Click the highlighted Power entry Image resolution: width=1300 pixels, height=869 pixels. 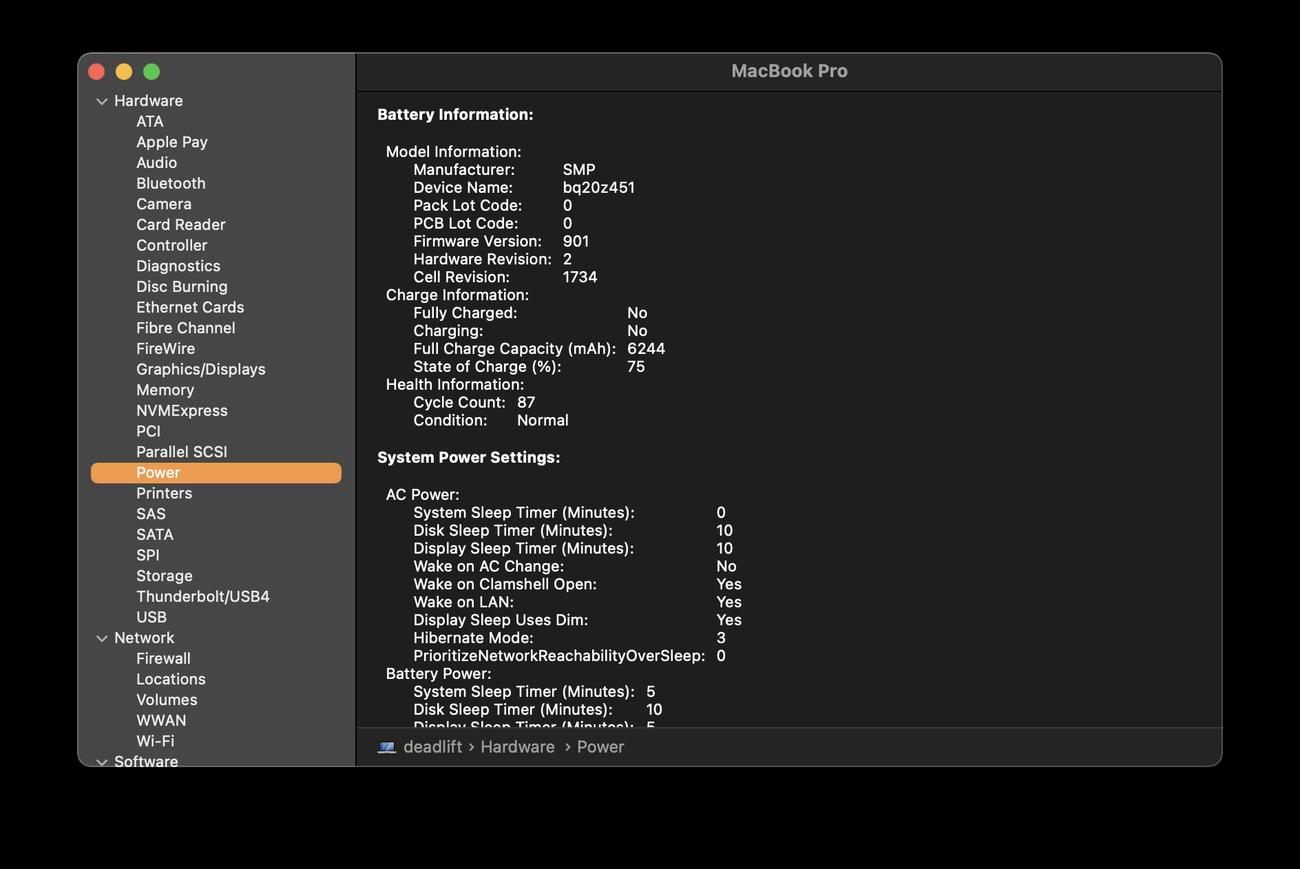pos(216,473)
